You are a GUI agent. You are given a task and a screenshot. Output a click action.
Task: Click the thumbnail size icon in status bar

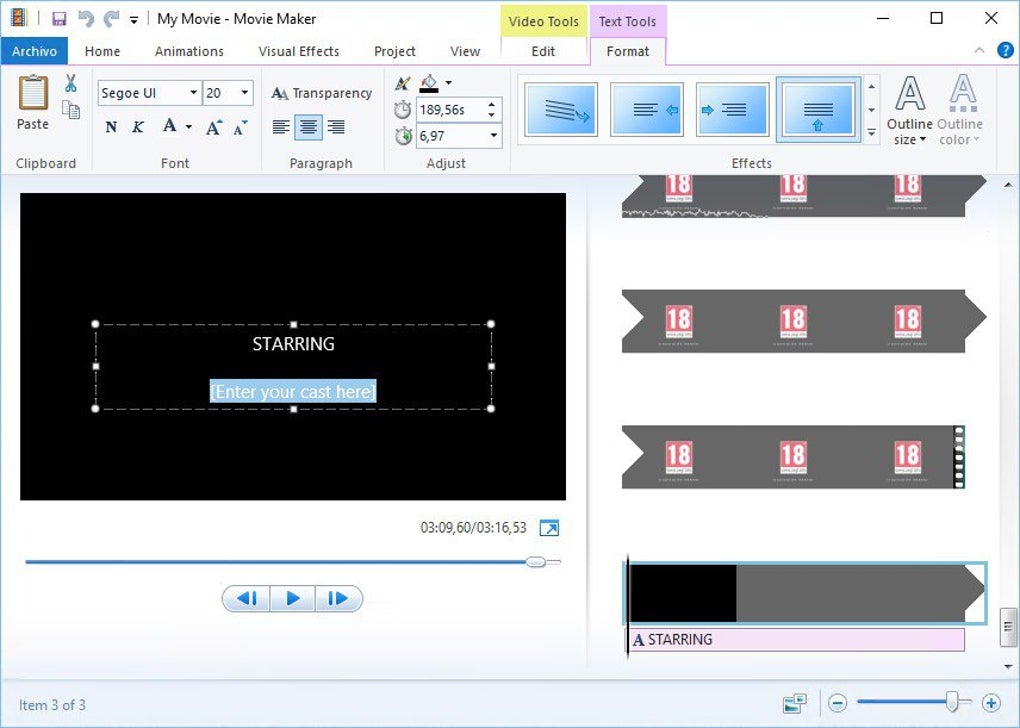click(x=794, y=703)
